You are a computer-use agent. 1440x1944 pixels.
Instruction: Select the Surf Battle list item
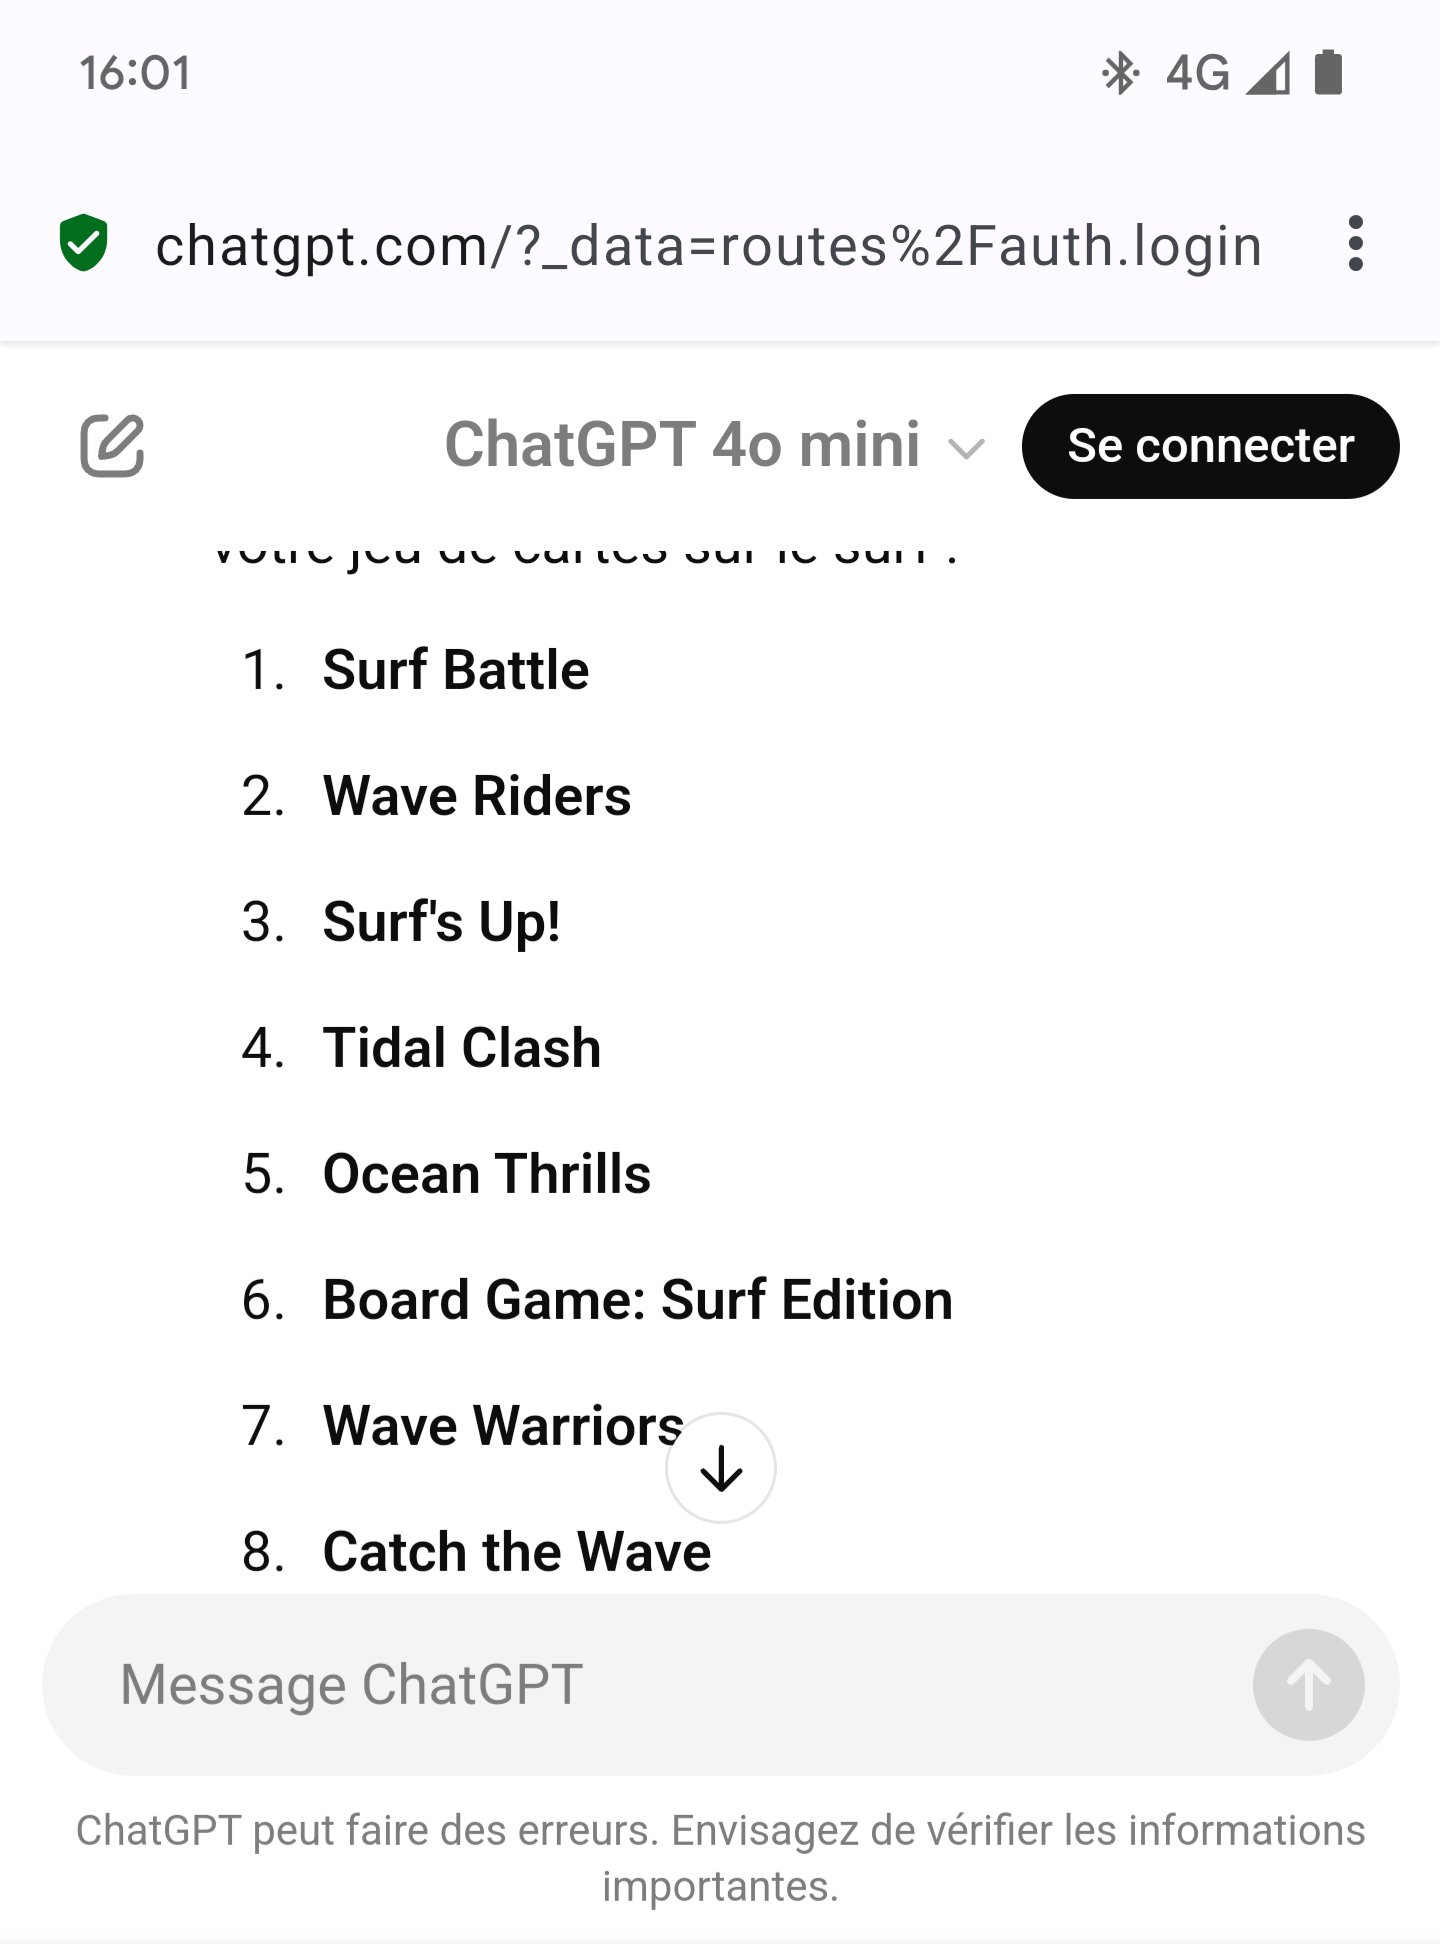point(456,670)
